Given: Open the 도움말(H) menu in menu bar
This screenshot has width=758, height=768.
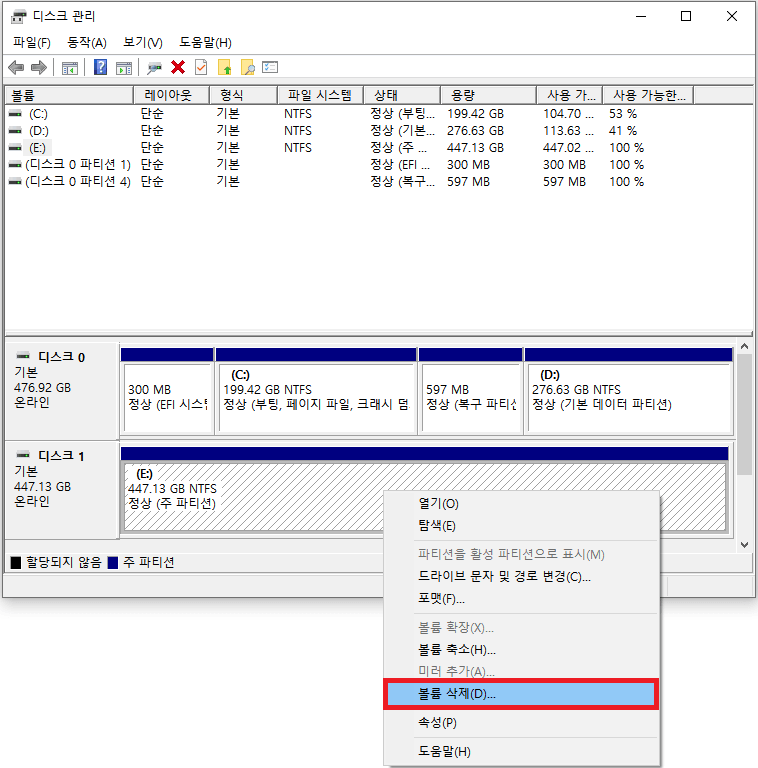Looking at the screenshot, I should pyautogui.click(x=205, y=43).
